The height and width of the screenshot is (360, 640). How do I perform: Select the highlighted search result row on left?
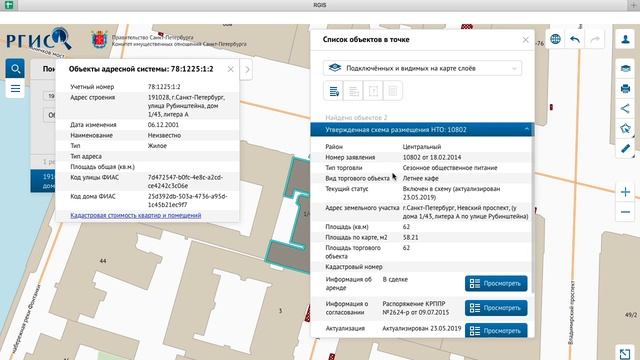(43, 181)
